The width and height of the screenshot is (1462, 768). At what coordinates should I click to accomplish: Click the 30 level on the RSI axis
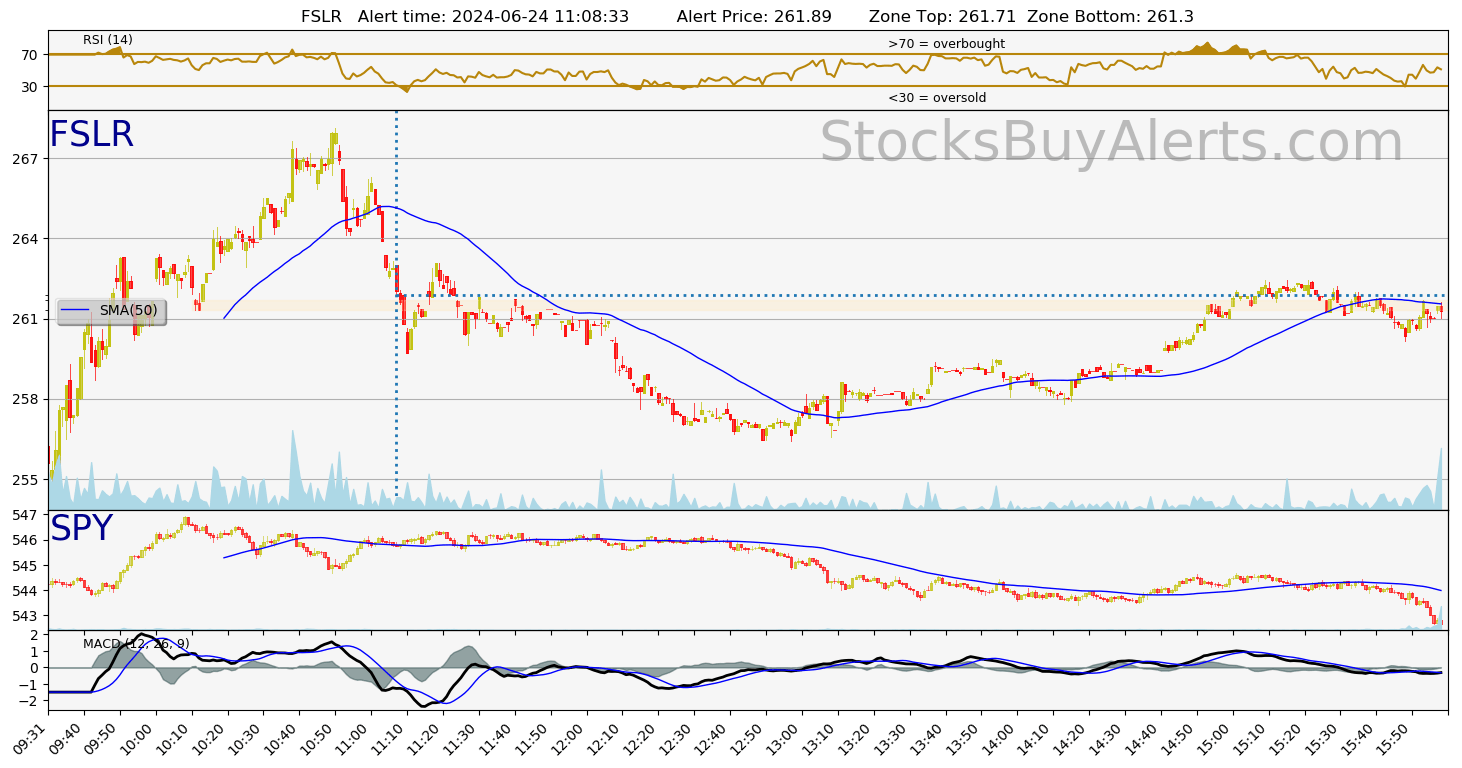pos(28,87)
